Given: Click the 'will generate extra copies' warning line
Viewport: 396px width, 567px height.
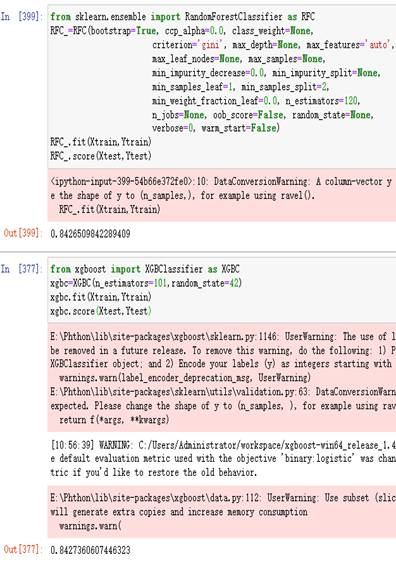Looking at the screenshot, I should [179, 512].
